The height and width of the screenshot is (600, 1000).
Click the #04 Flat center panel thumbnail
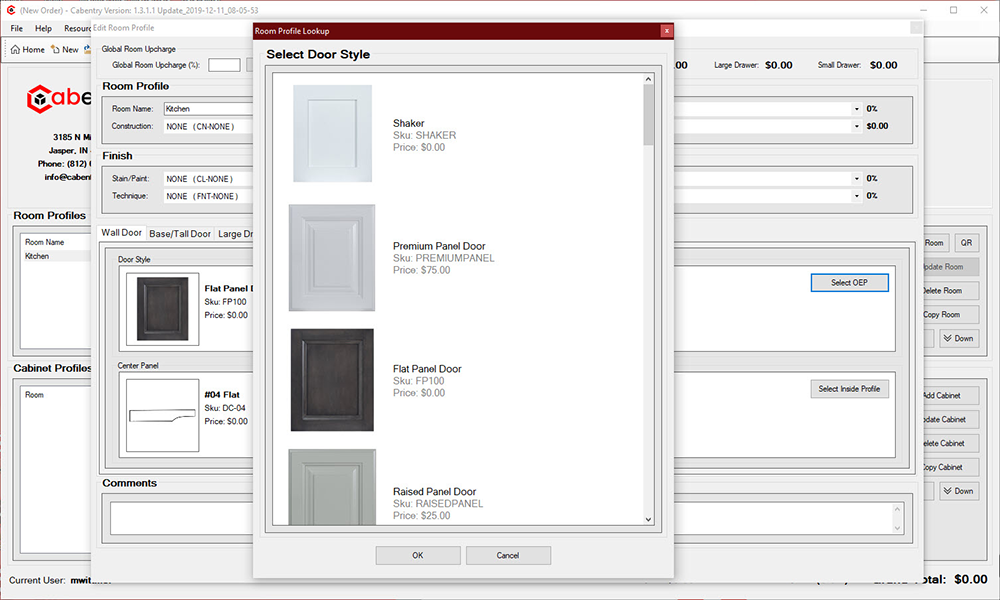pyautogui.click(x=163, y=416)
